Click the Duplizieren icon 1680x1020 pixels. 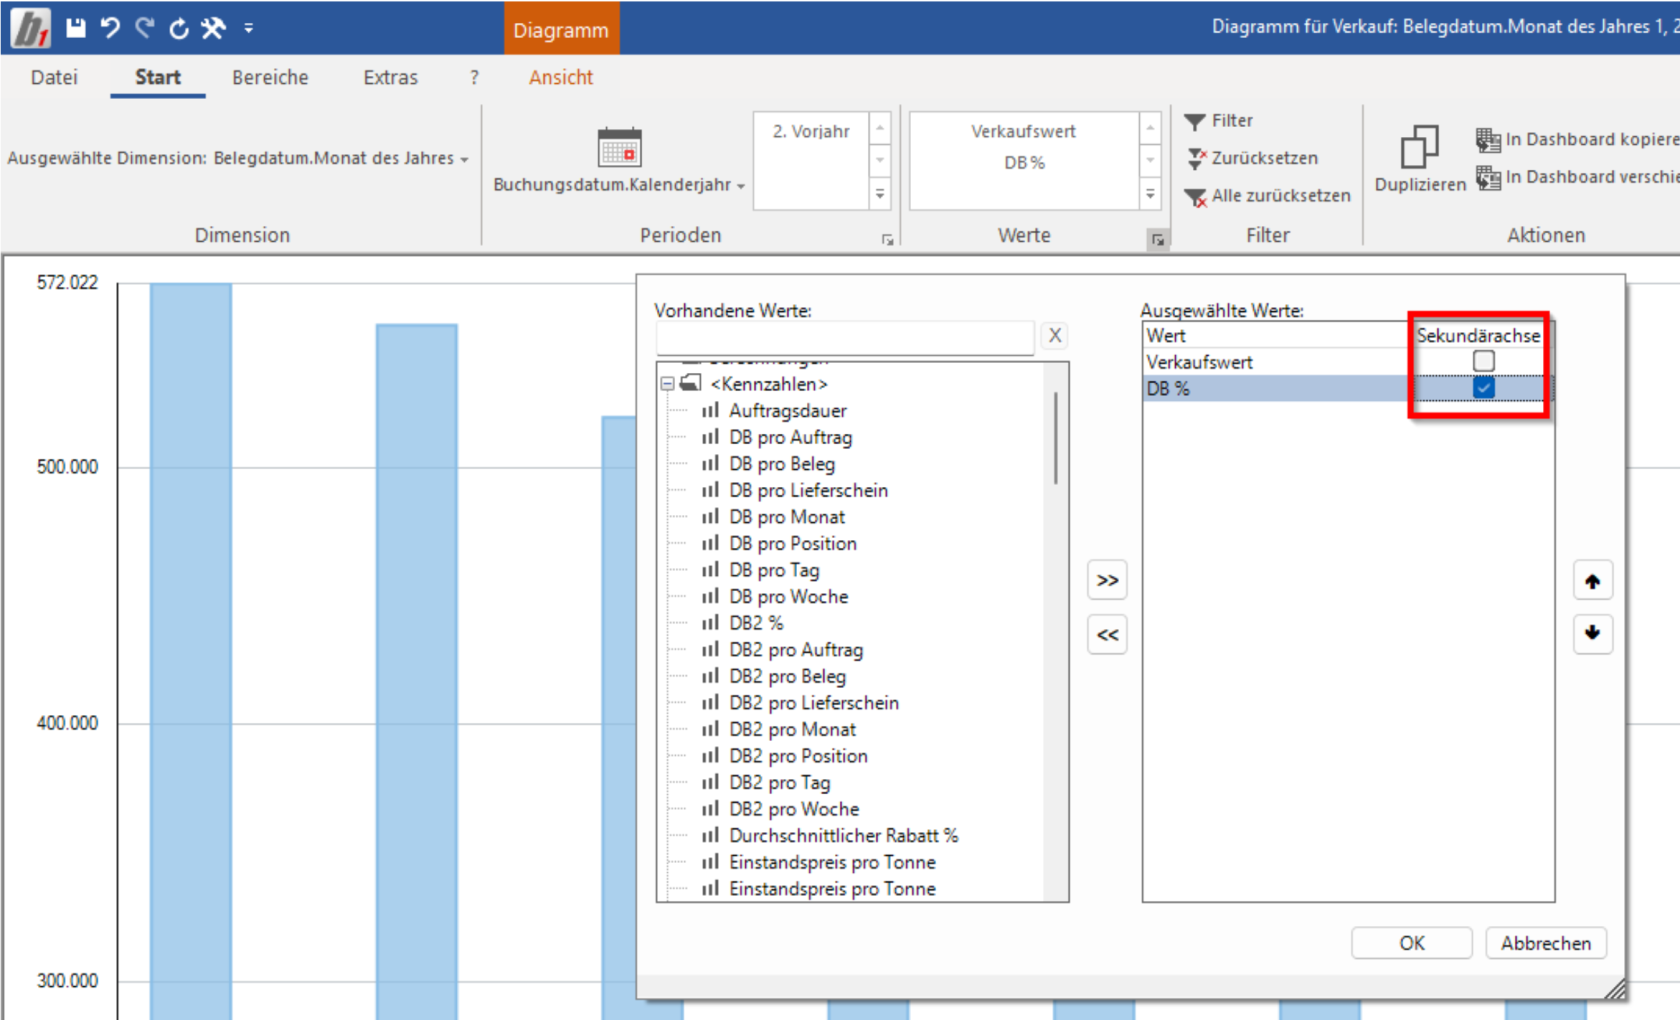pos(1419,147)
